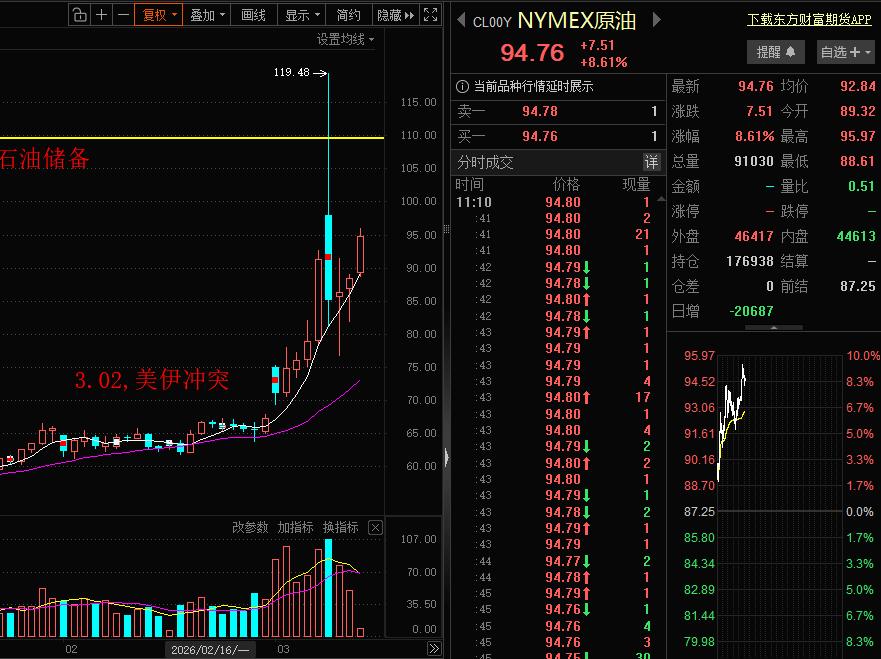The height and width of the screenshot is (659, 881).
Task: Go to next contract with right arrow
Action: point(656,20)
